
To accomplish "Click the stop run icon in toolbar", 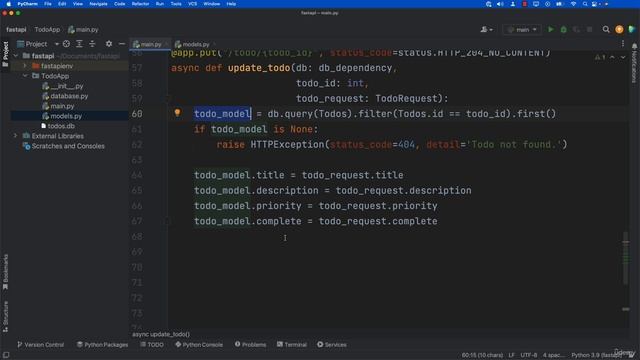I will 589,29.
